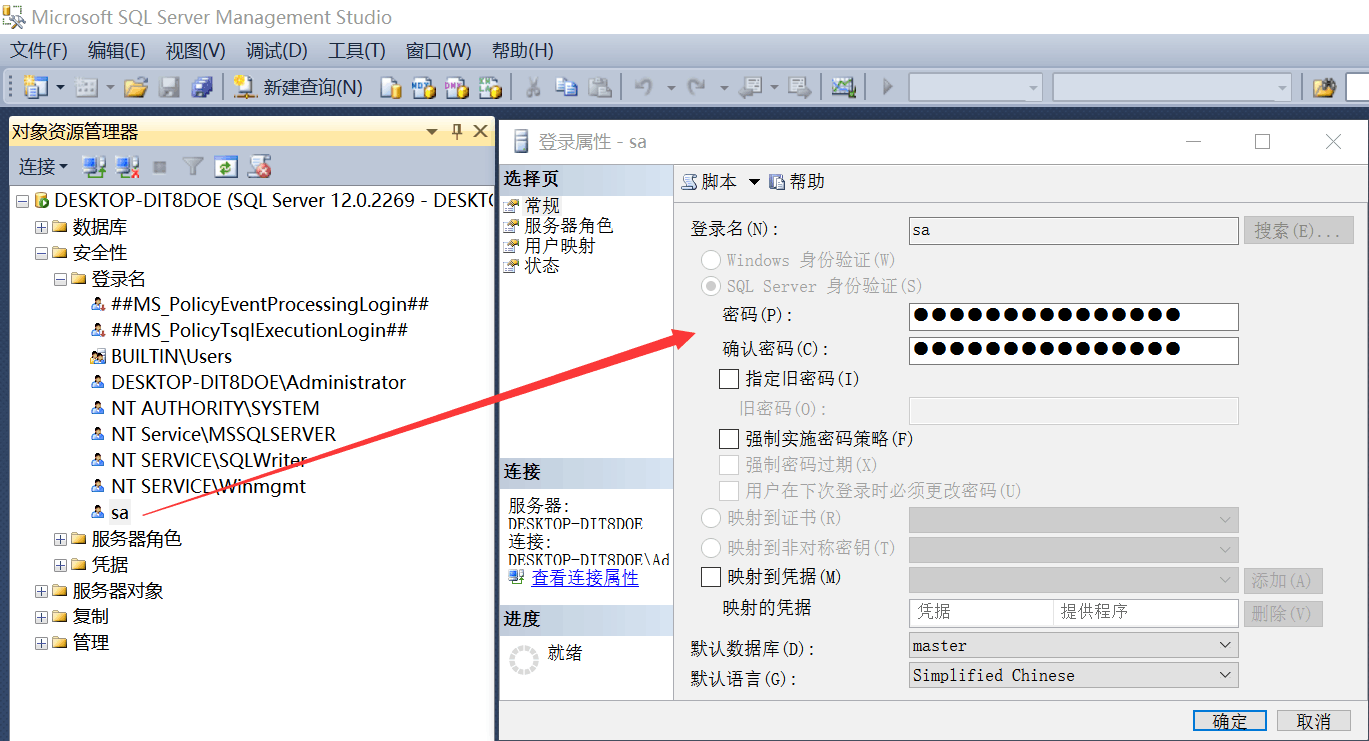Click the New Project toolbar icon
Screen dimensions: 1369x741
point(35,87)
